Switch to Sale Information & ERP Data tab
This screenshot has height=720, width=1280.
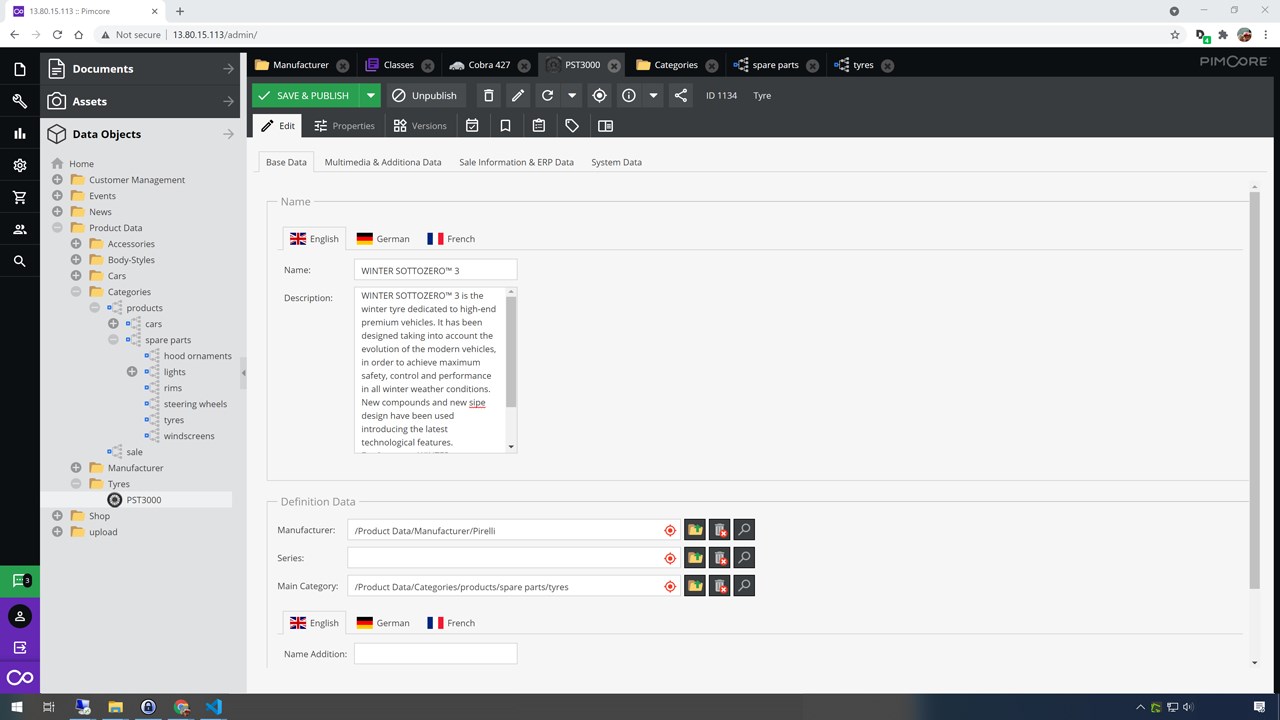point(516,162)
